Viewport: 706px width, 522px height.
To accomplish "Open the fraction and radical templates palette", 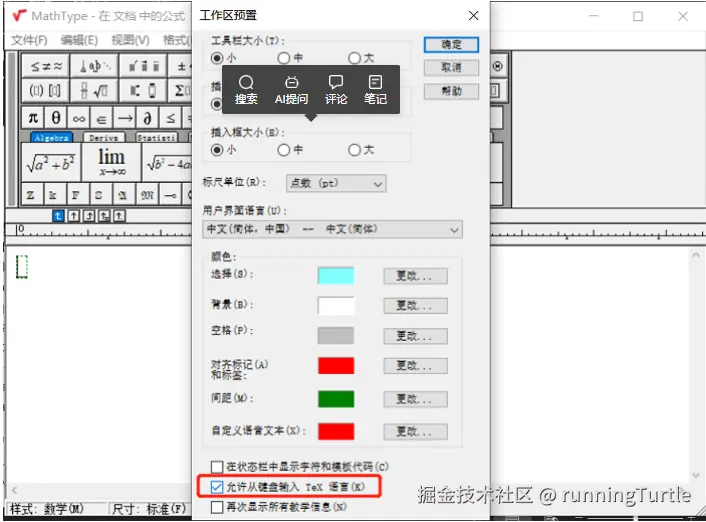I will click(94, 91).
